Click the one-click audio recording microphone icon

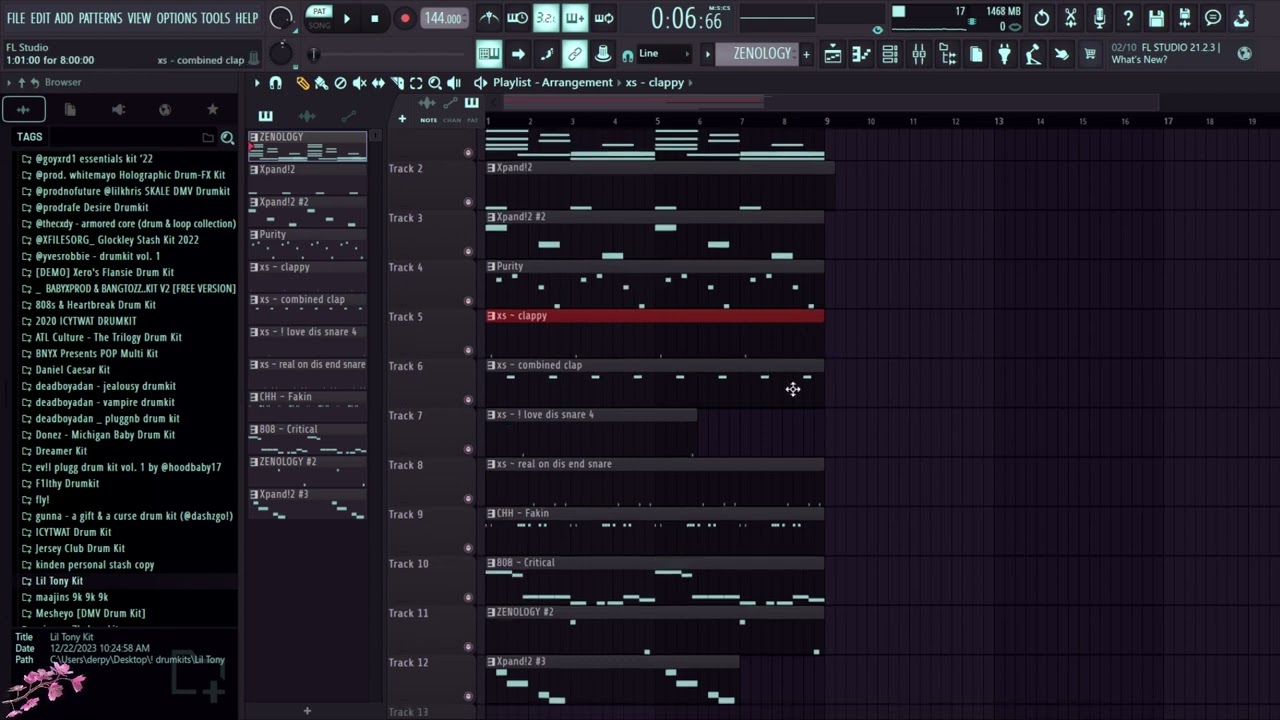coord(1099,18)
